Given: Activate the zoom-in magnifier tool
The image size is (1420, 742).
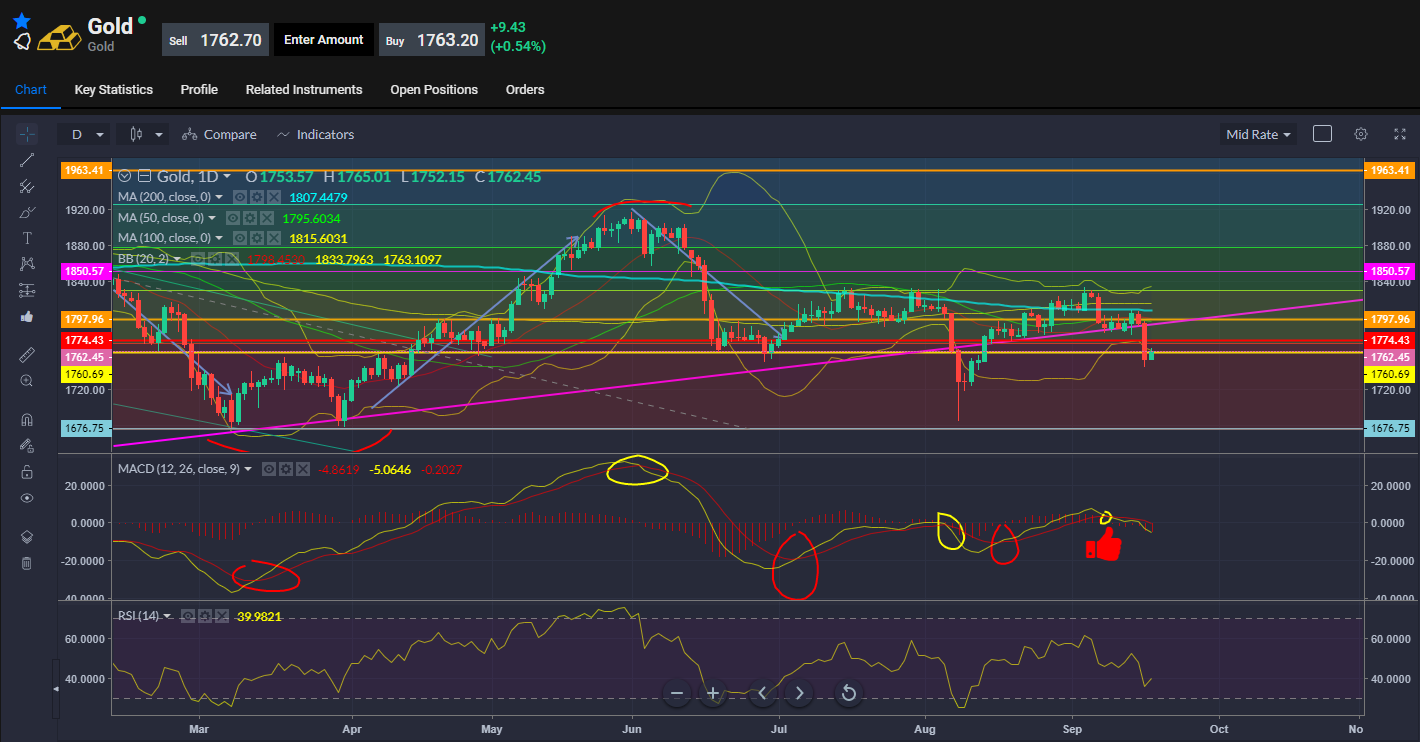Looking at the screenshot, I should (27, 381).
